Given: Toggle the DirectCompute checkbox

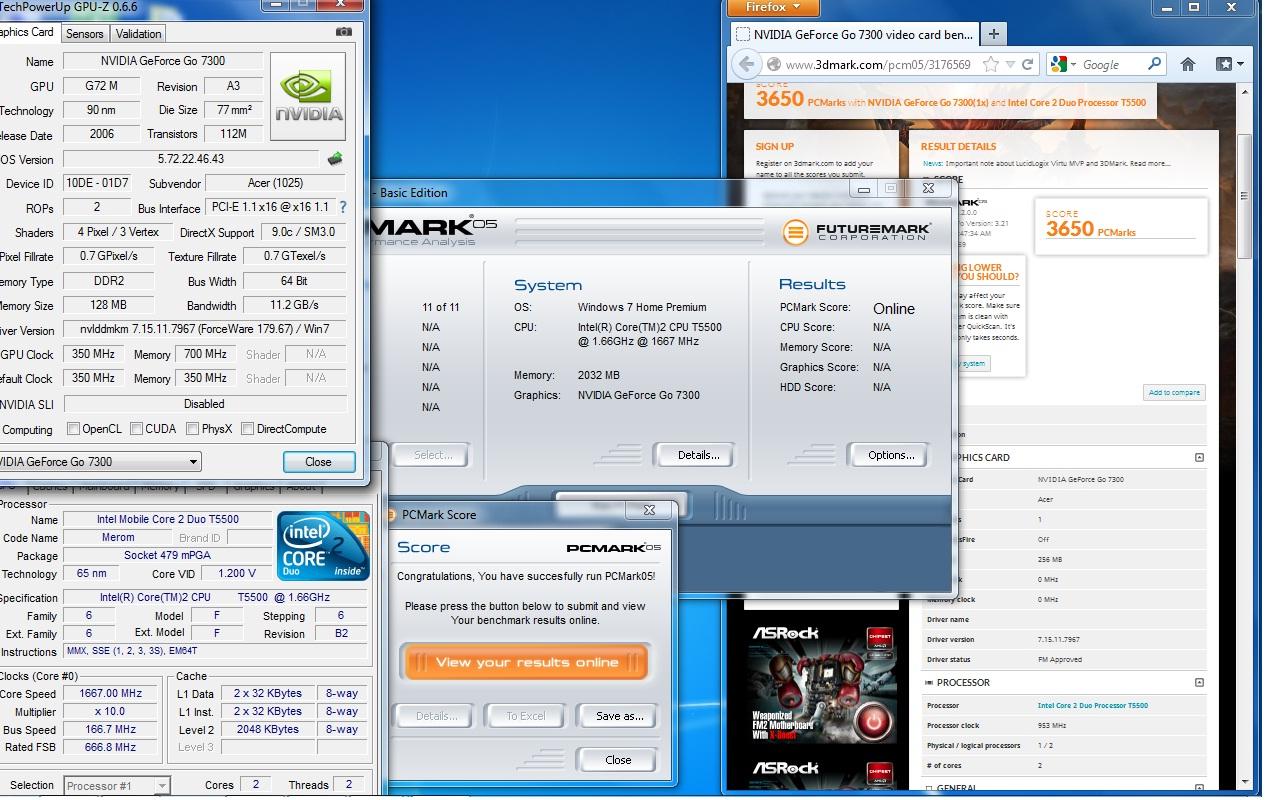Looking at the screenshot, I should tap(247, 429).
